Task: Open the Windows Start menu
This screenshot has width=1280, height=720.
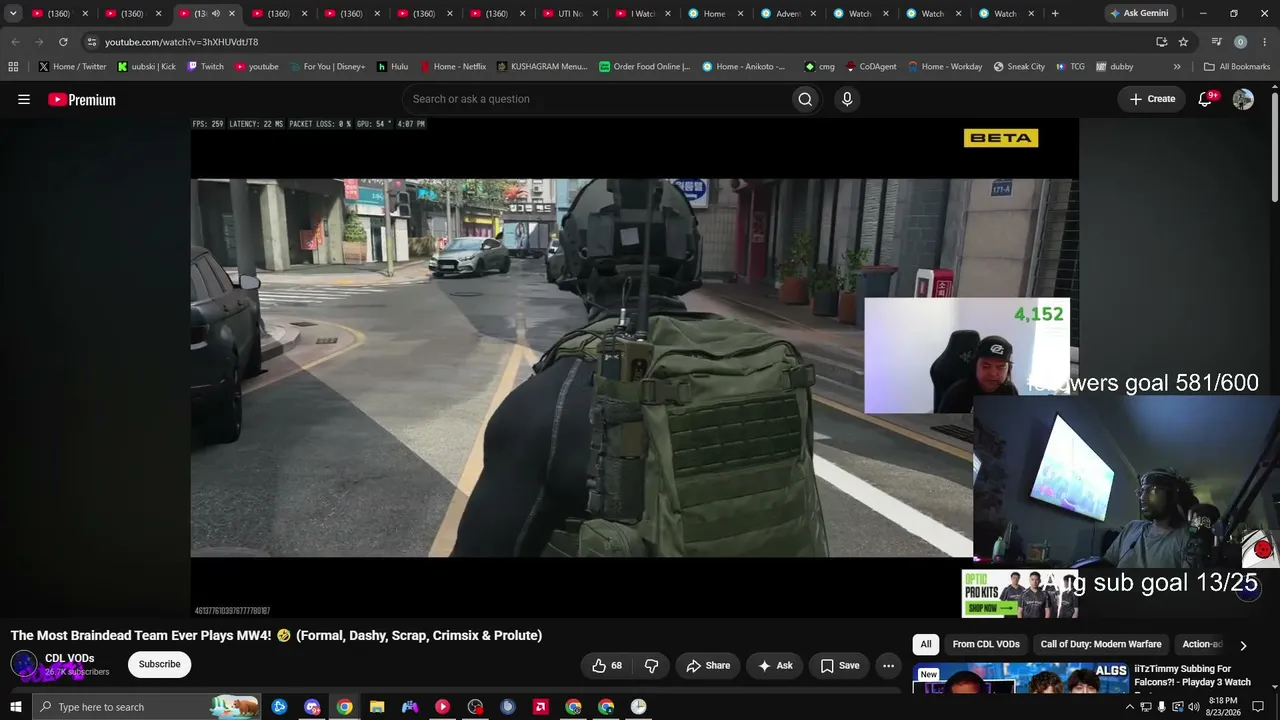Action: coord(15,707)
